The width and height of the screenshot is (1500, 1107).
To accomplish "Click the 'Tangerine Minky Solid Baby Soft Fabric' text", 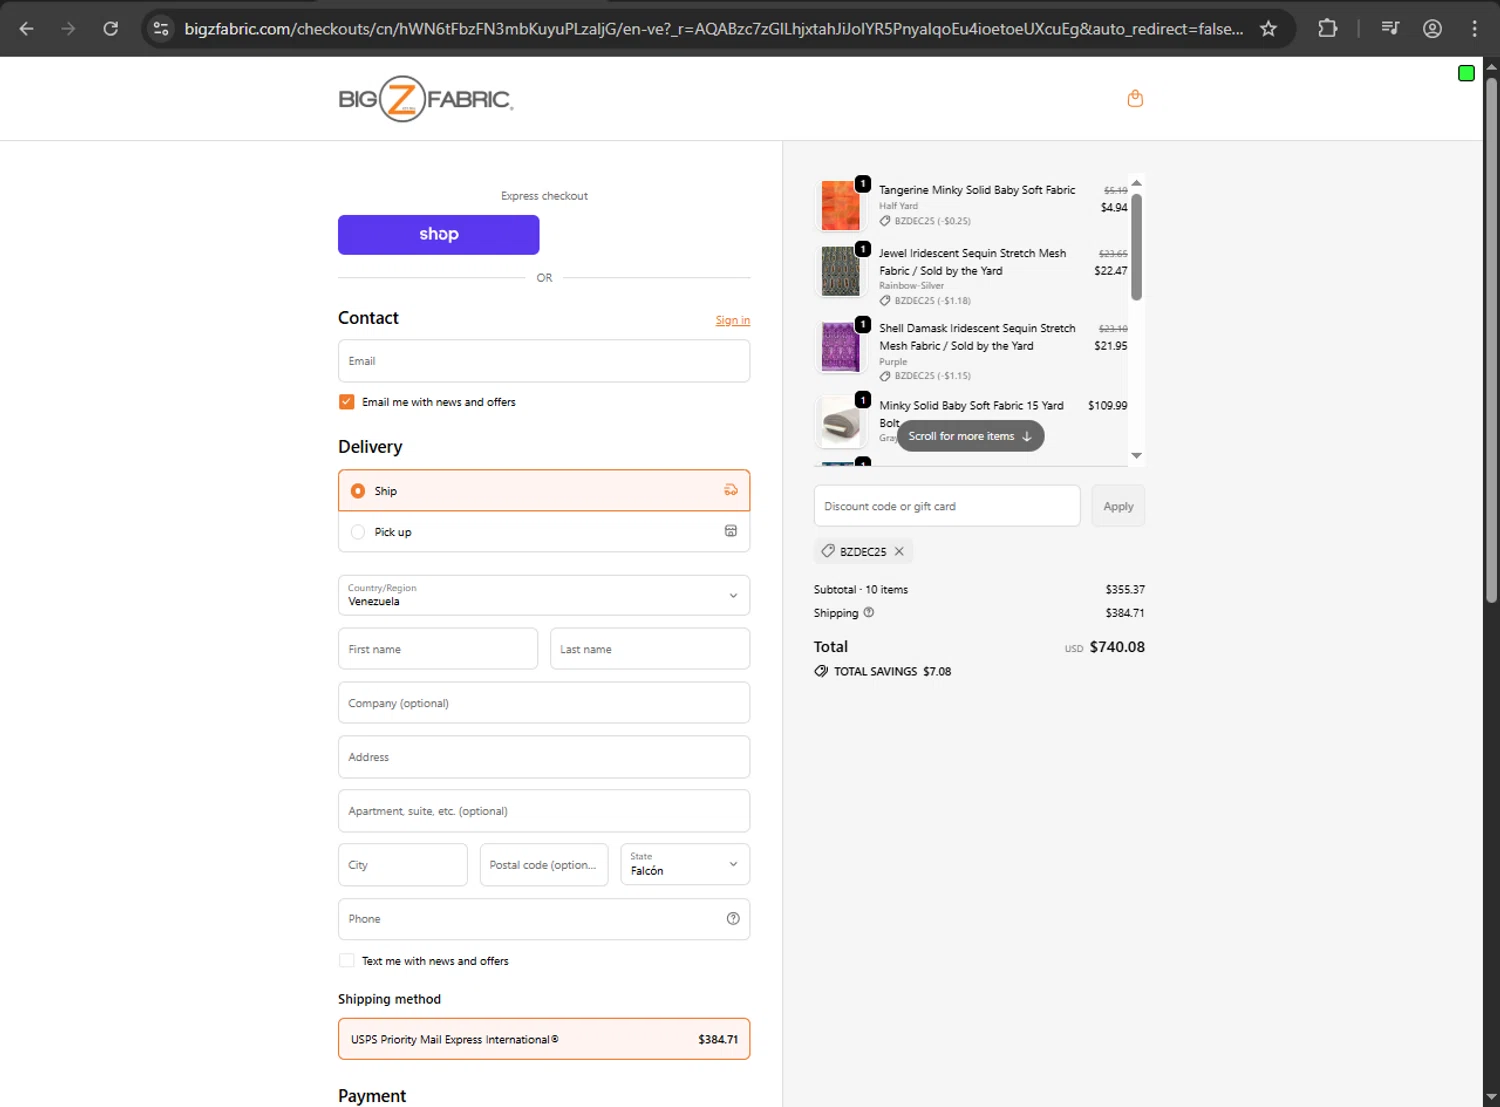I will click(977, 190).
